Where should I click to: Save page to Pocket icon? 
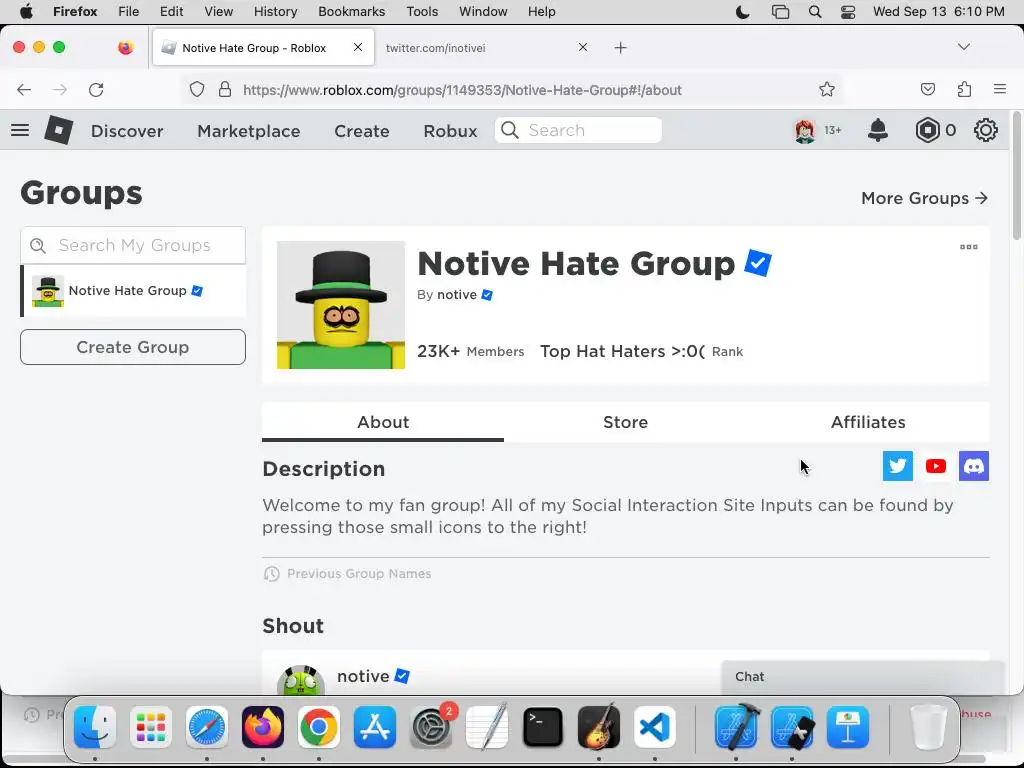927,89
